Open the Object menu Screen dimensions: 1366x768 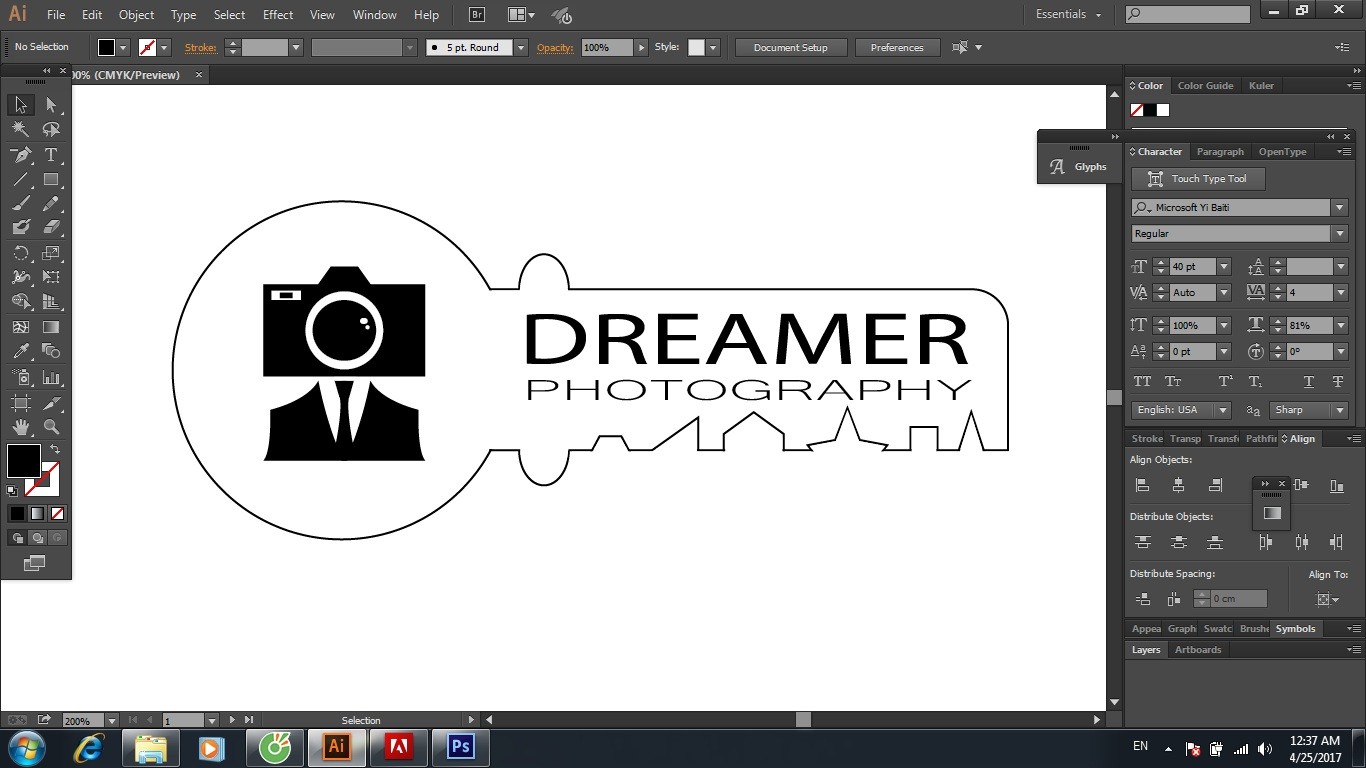(x=136, y=15)
